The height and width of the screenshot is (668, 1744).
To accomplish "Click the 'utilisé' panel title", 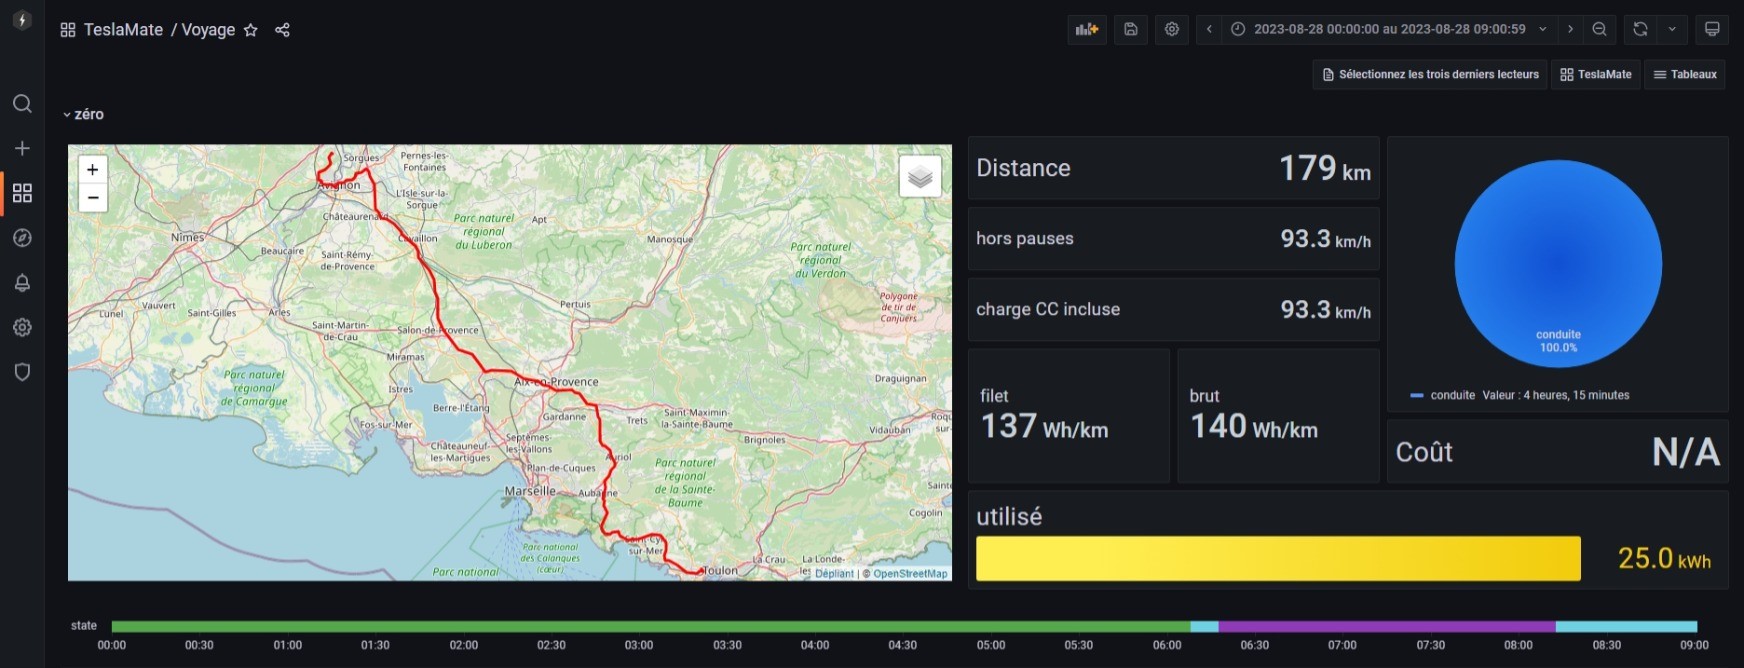I will [1009, 517].
